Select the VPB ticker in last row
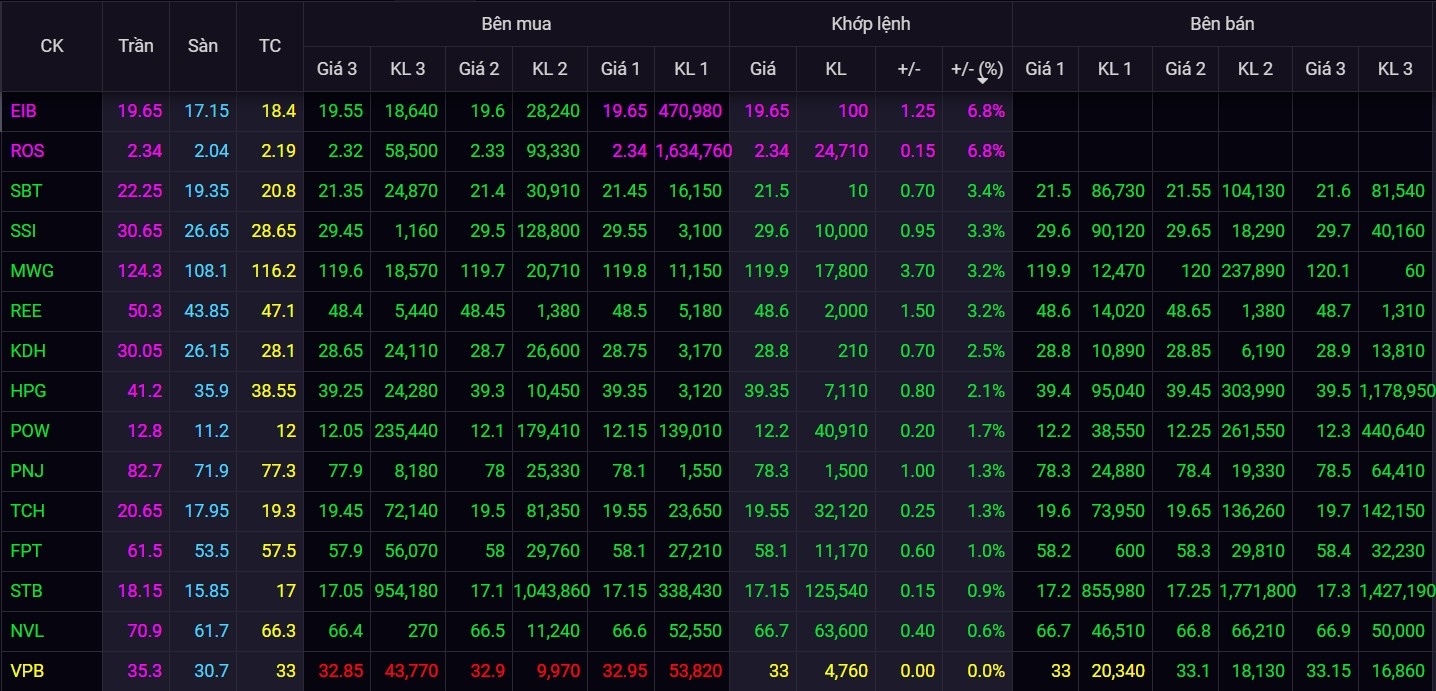Viewport: 1436px width, 691px height. point(27,671)
